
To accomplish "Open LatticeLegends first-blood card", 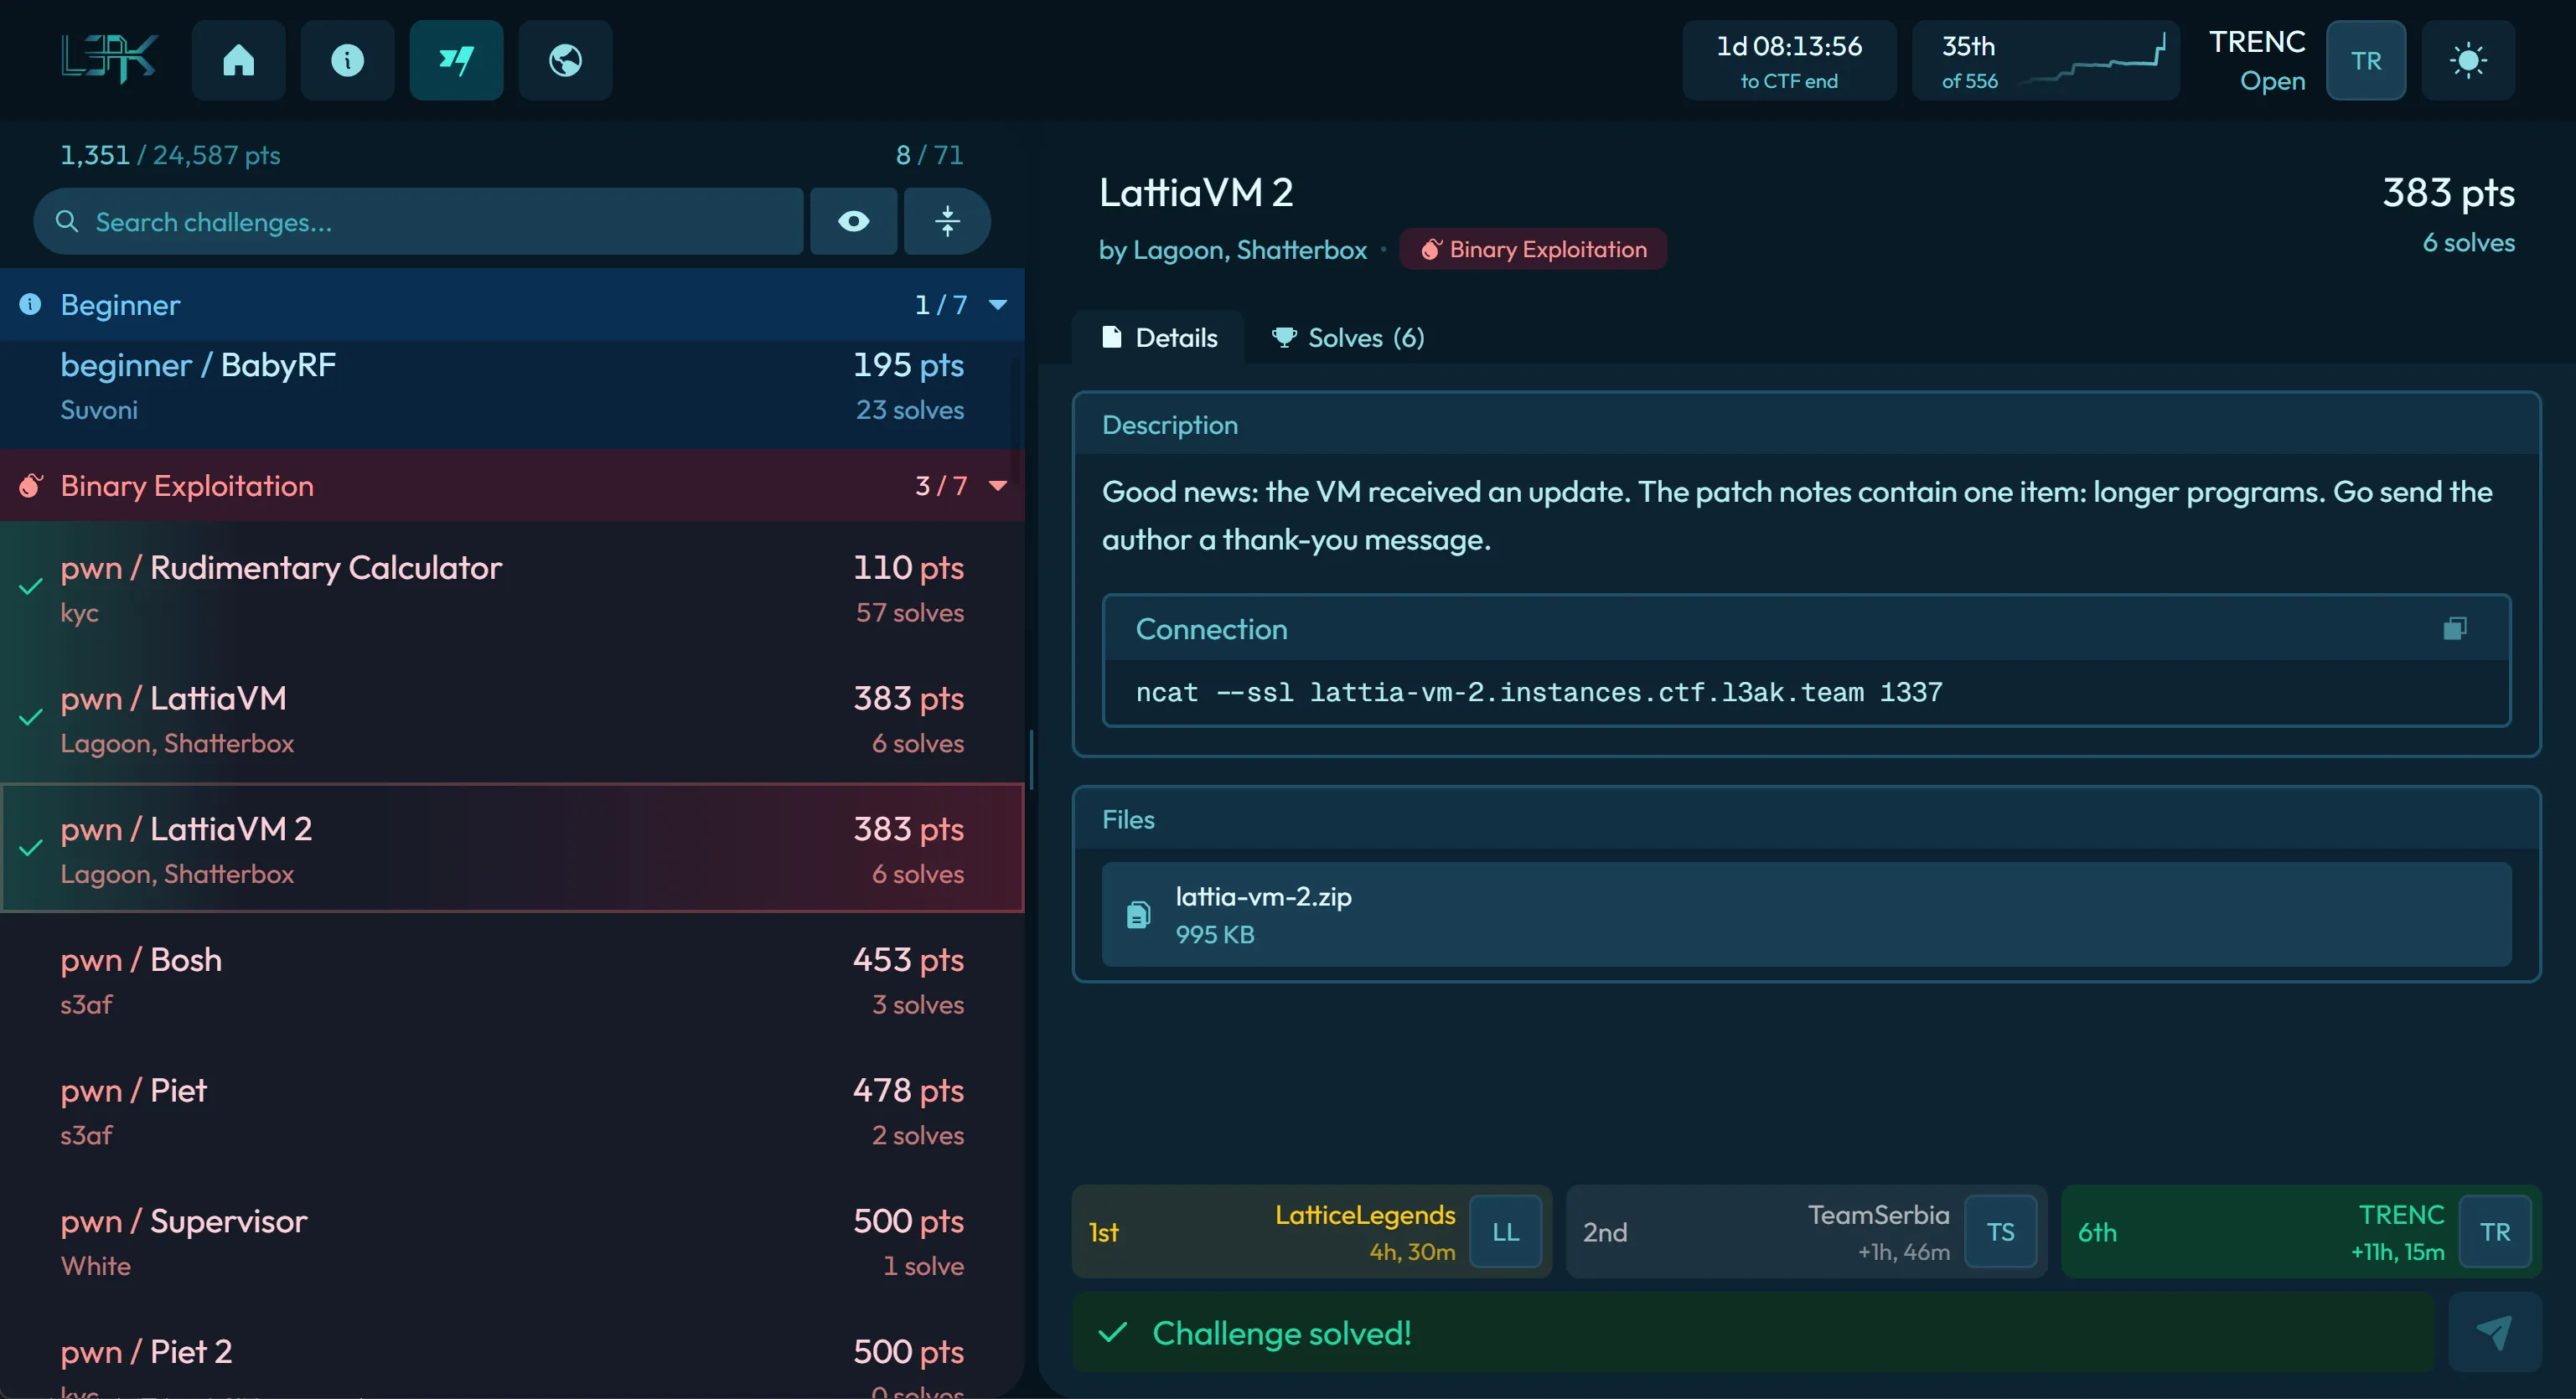I will 1312,1232.
